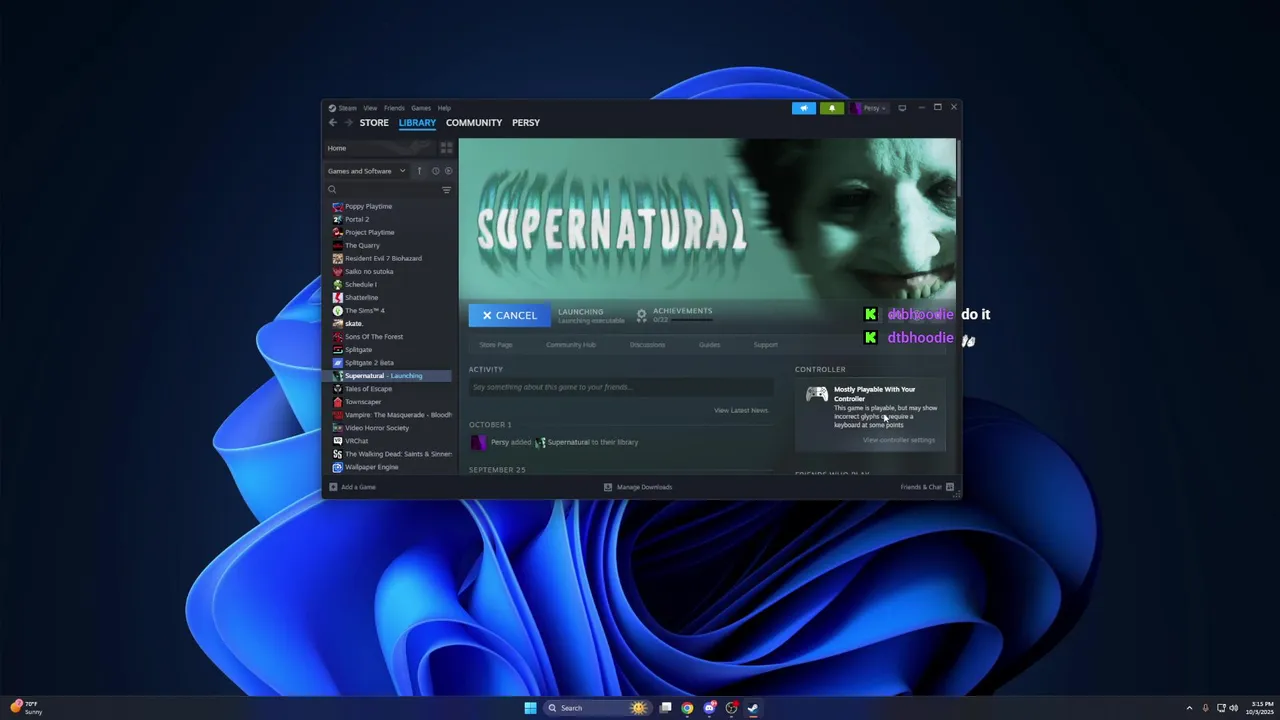
Task: Click the weather widget on taskbar
Action: tap(26, 708)
